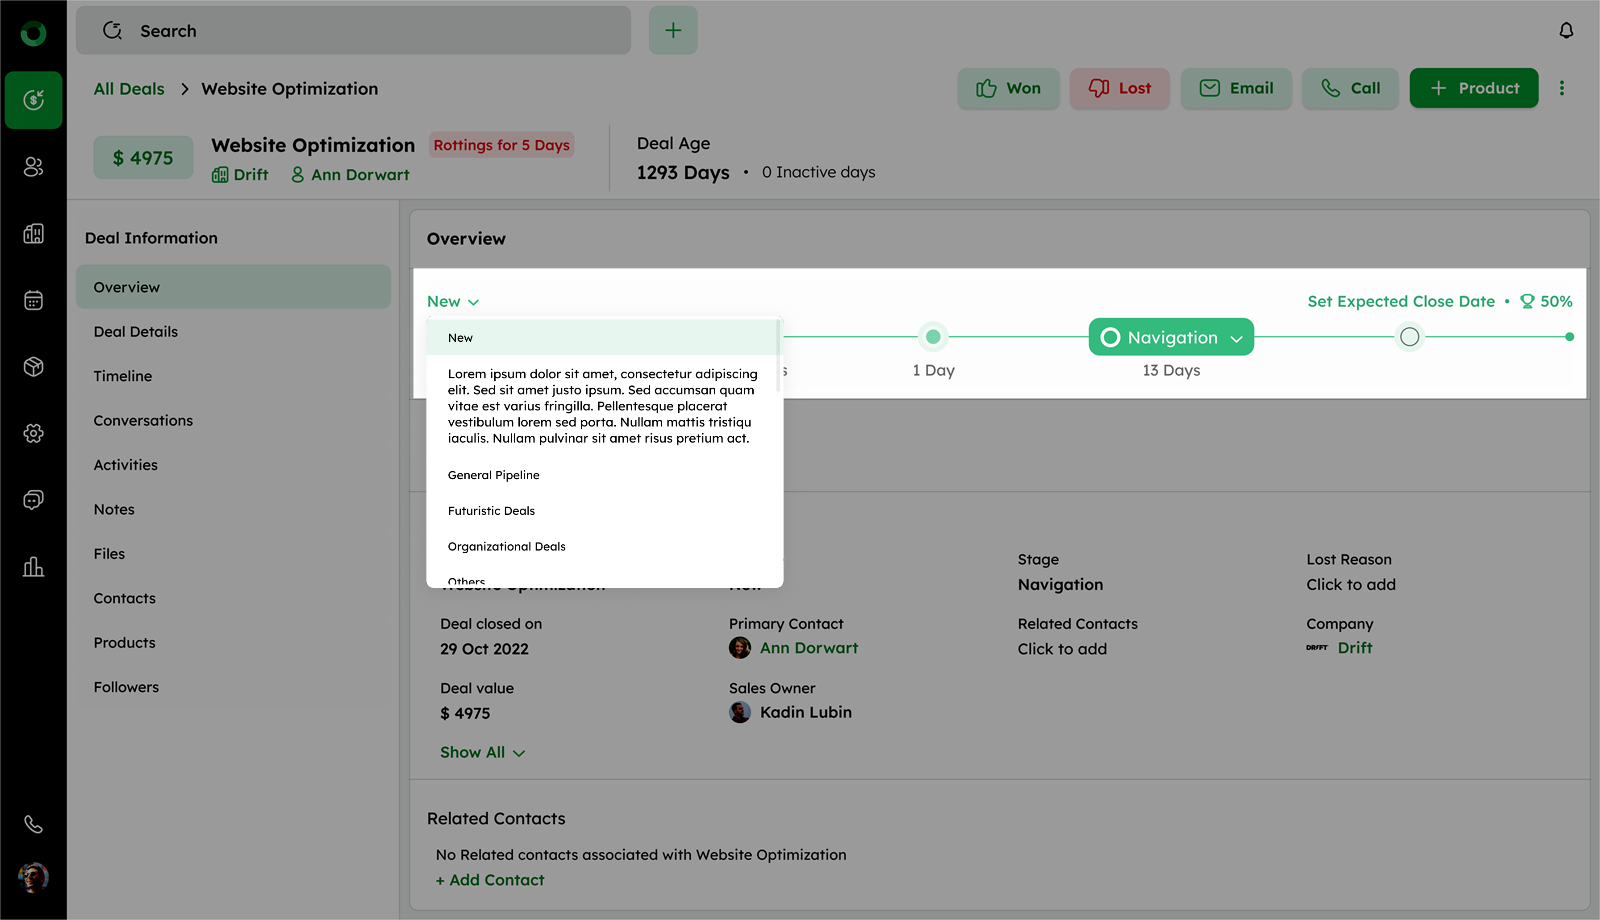Collapse the New pipeline dropdown
The width and height of the screenshot is (1600, 920).
pyautogui.click(x=453, y=302)
